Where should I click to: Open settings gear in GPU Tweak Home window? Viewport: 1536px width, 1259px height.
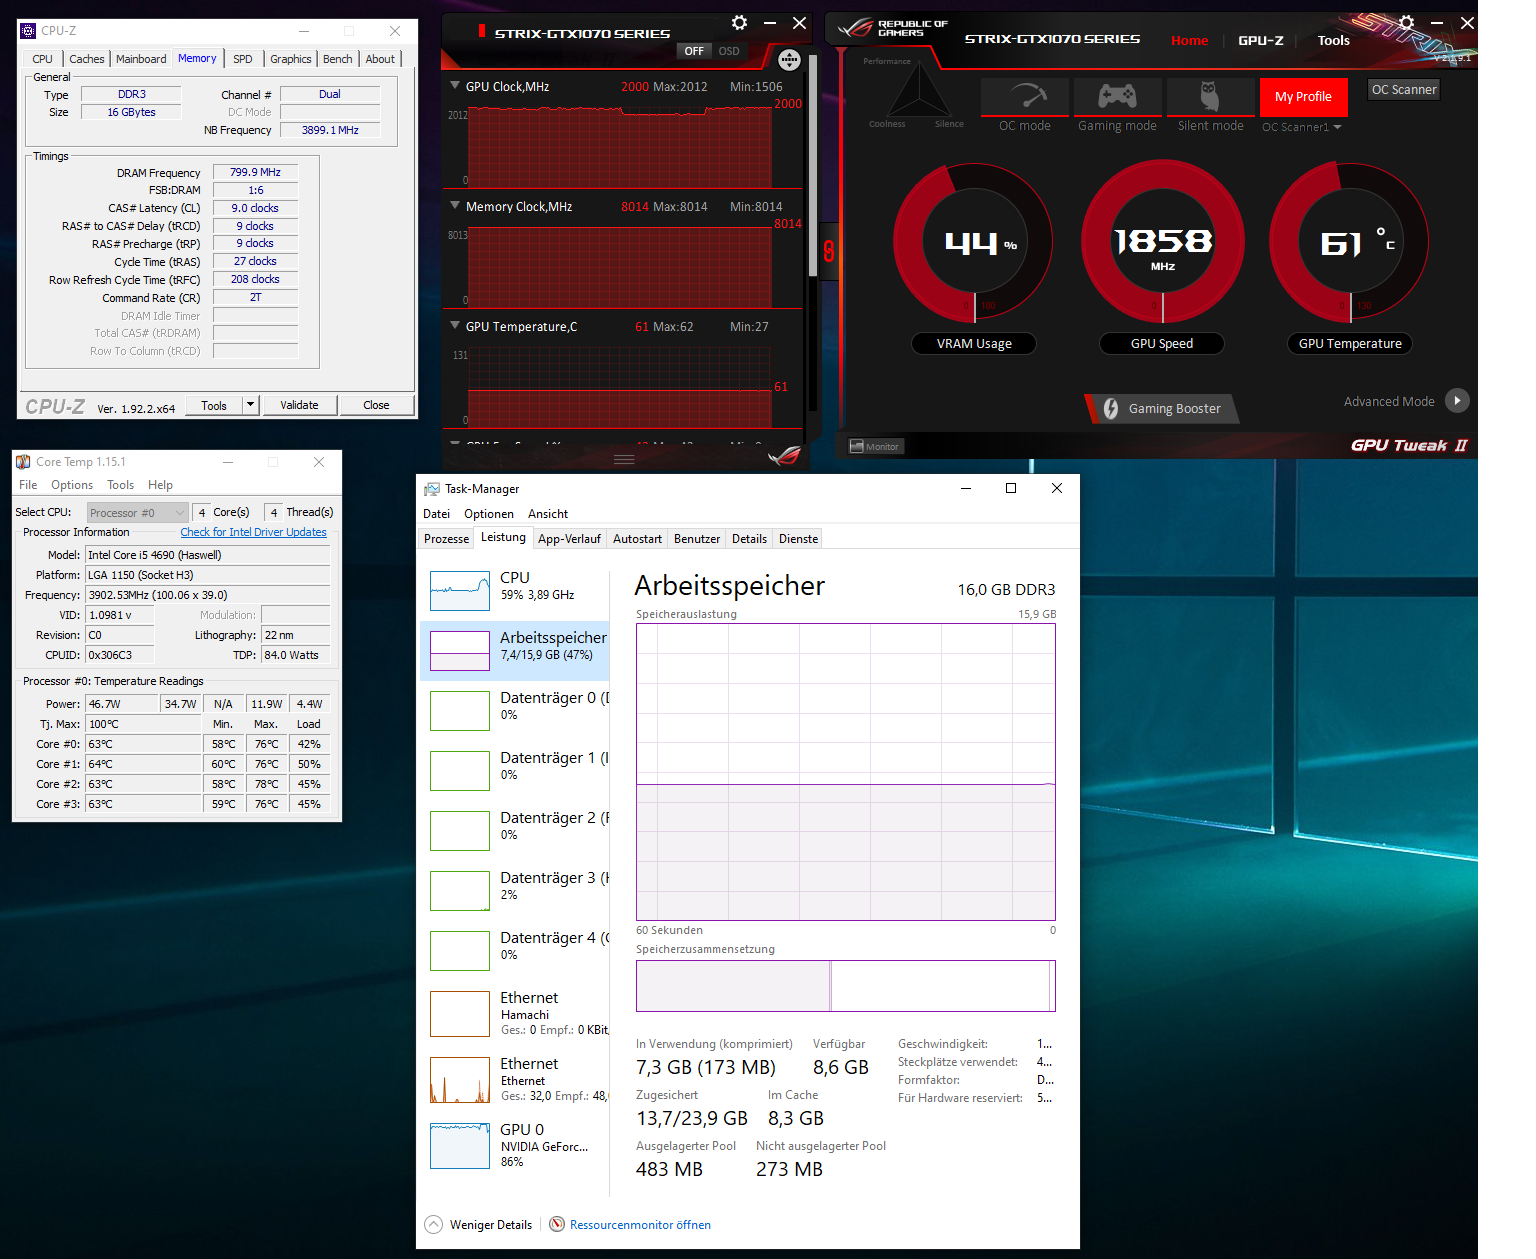coord(1406,22)
